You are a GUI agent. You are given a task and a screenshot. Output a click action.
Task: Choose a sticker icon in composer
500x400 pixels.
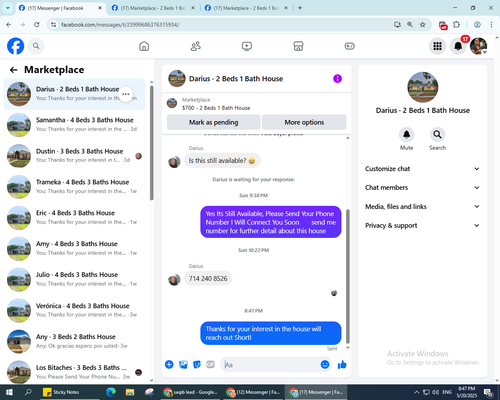tap(197, 365)
